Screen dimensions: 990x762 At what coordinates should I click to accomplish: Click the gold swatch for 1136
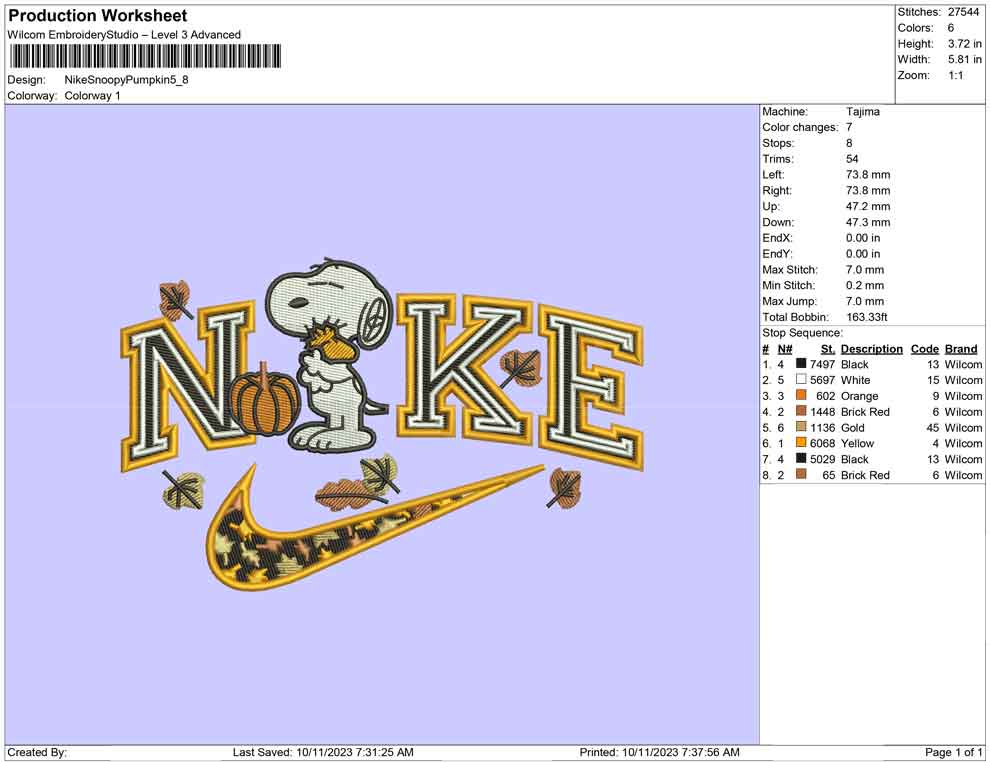pos(801,427)
